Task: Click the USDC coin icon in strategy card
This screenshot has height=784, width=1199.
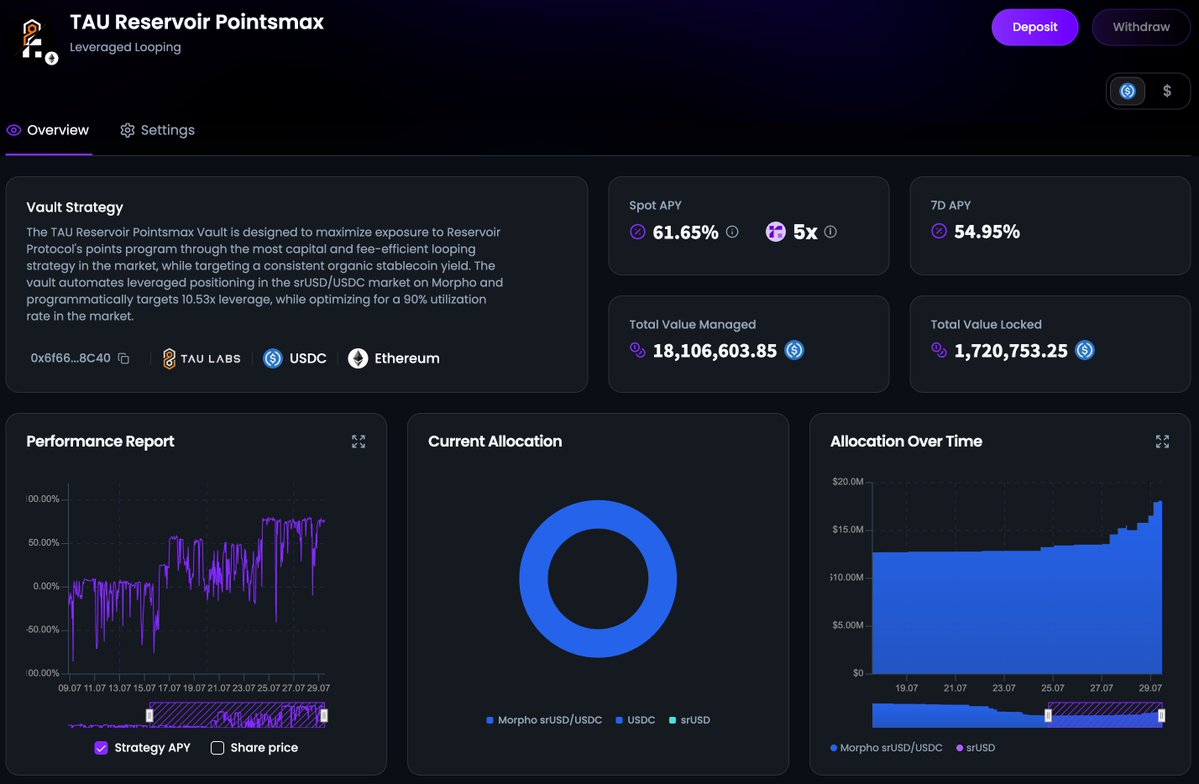Action: [x=273, y=358]
